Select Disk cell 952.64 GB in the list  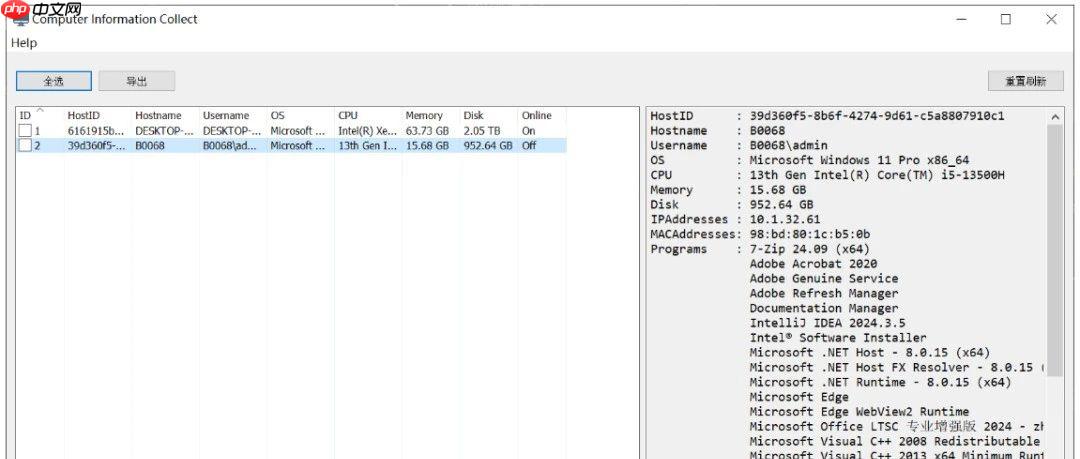point(488,145)
